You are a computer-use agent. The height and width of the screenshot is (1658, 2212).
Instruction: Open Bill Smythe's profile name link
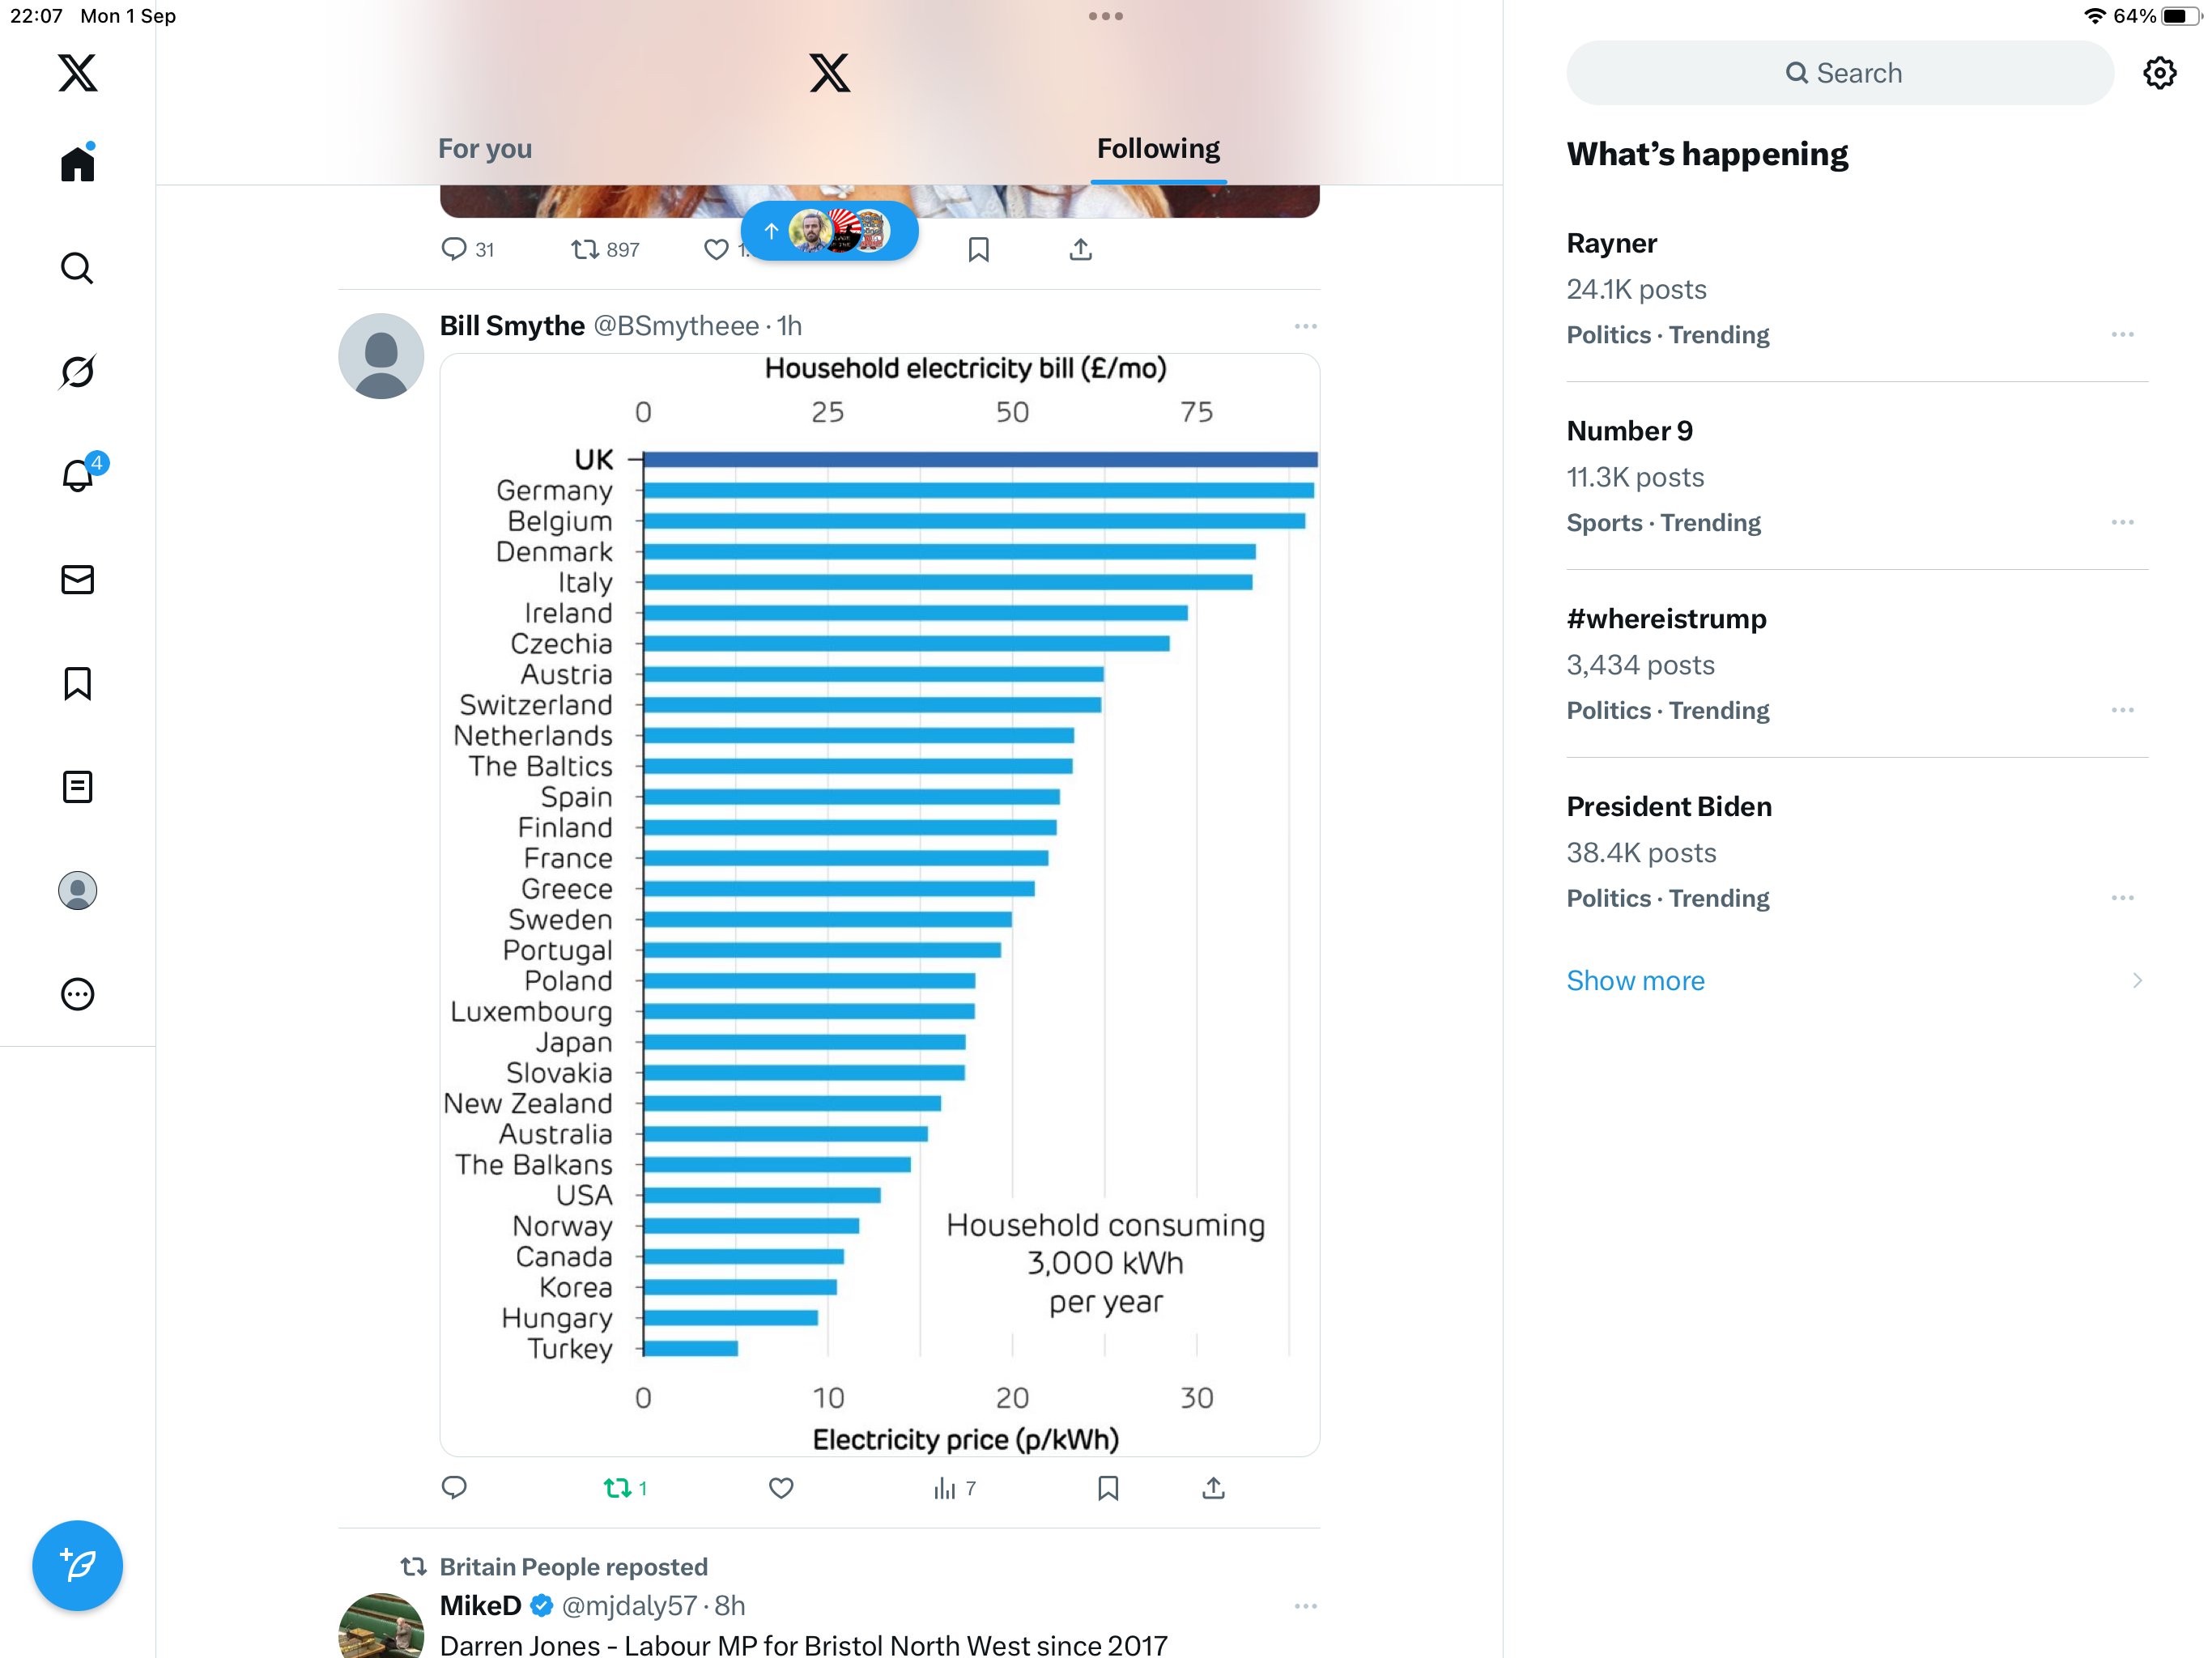(x=512, y=326)
